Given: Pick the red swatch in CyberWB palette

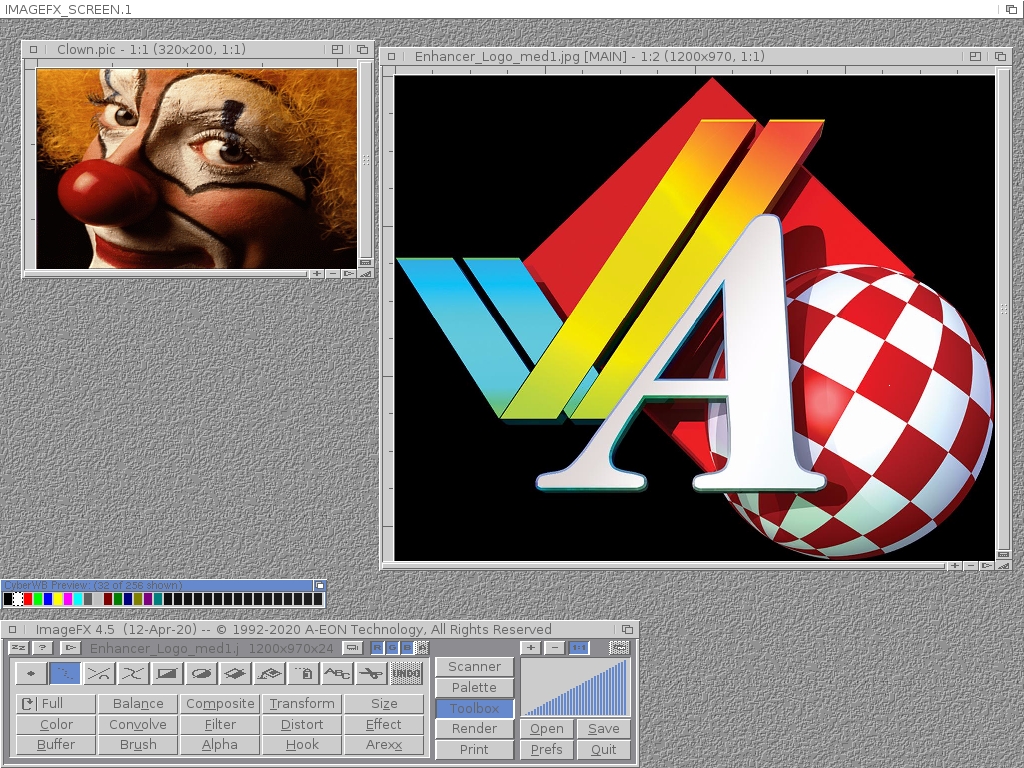Looking at the screenshot, I should click(x=28, y=599).
